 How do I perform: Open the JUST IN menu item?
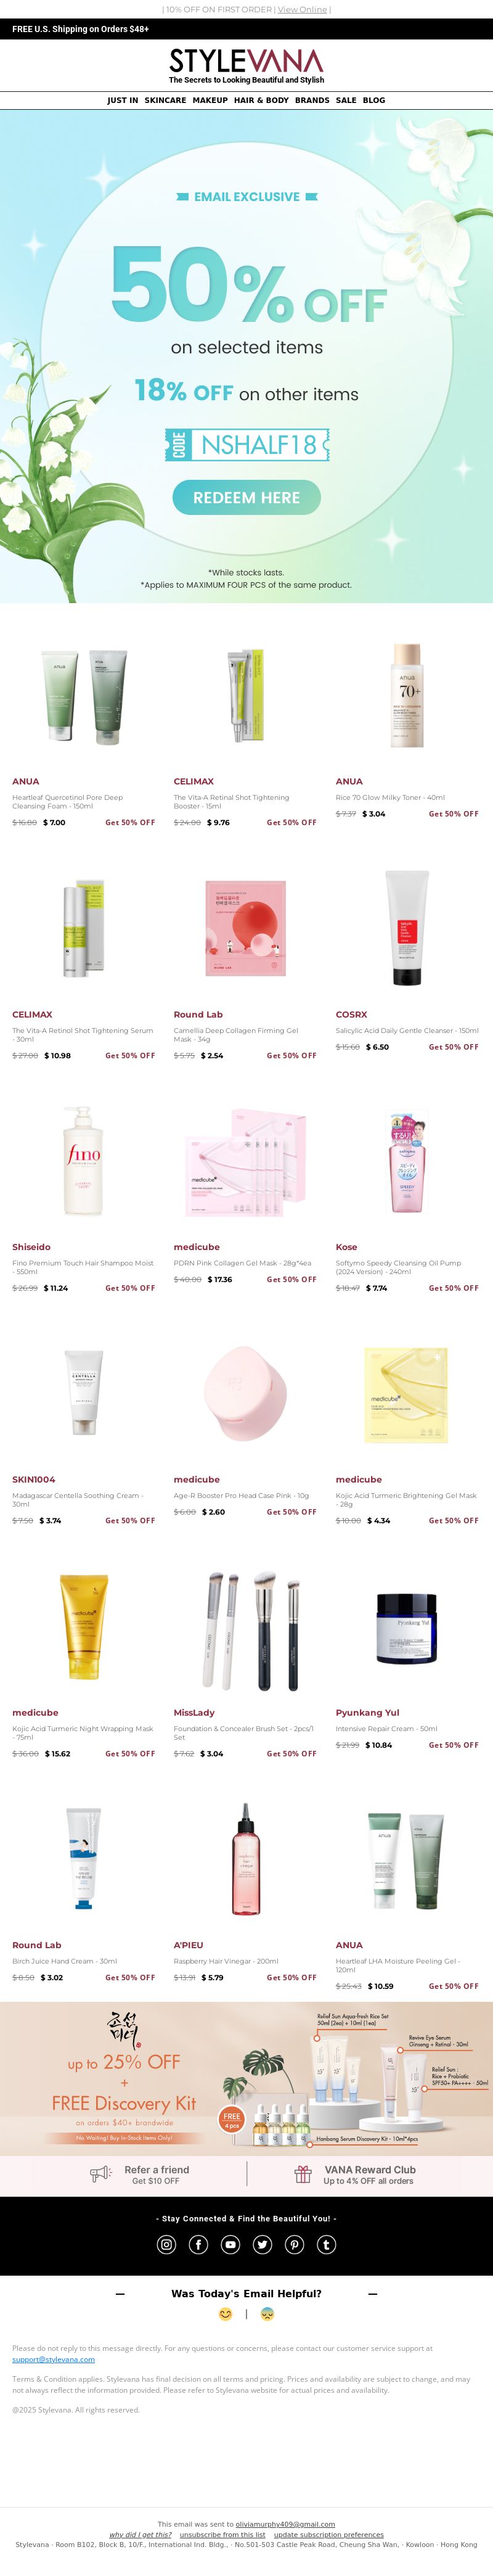(123, 100)
